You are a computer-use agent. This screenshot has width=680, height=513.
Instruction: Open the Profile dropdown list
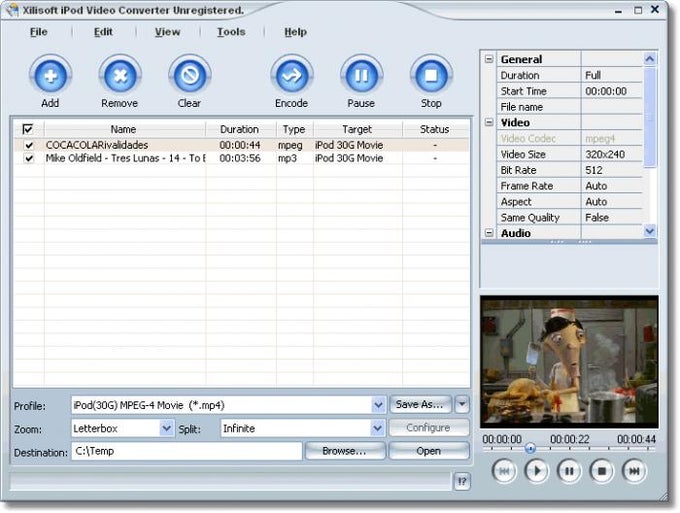click(x=378, y=405)
